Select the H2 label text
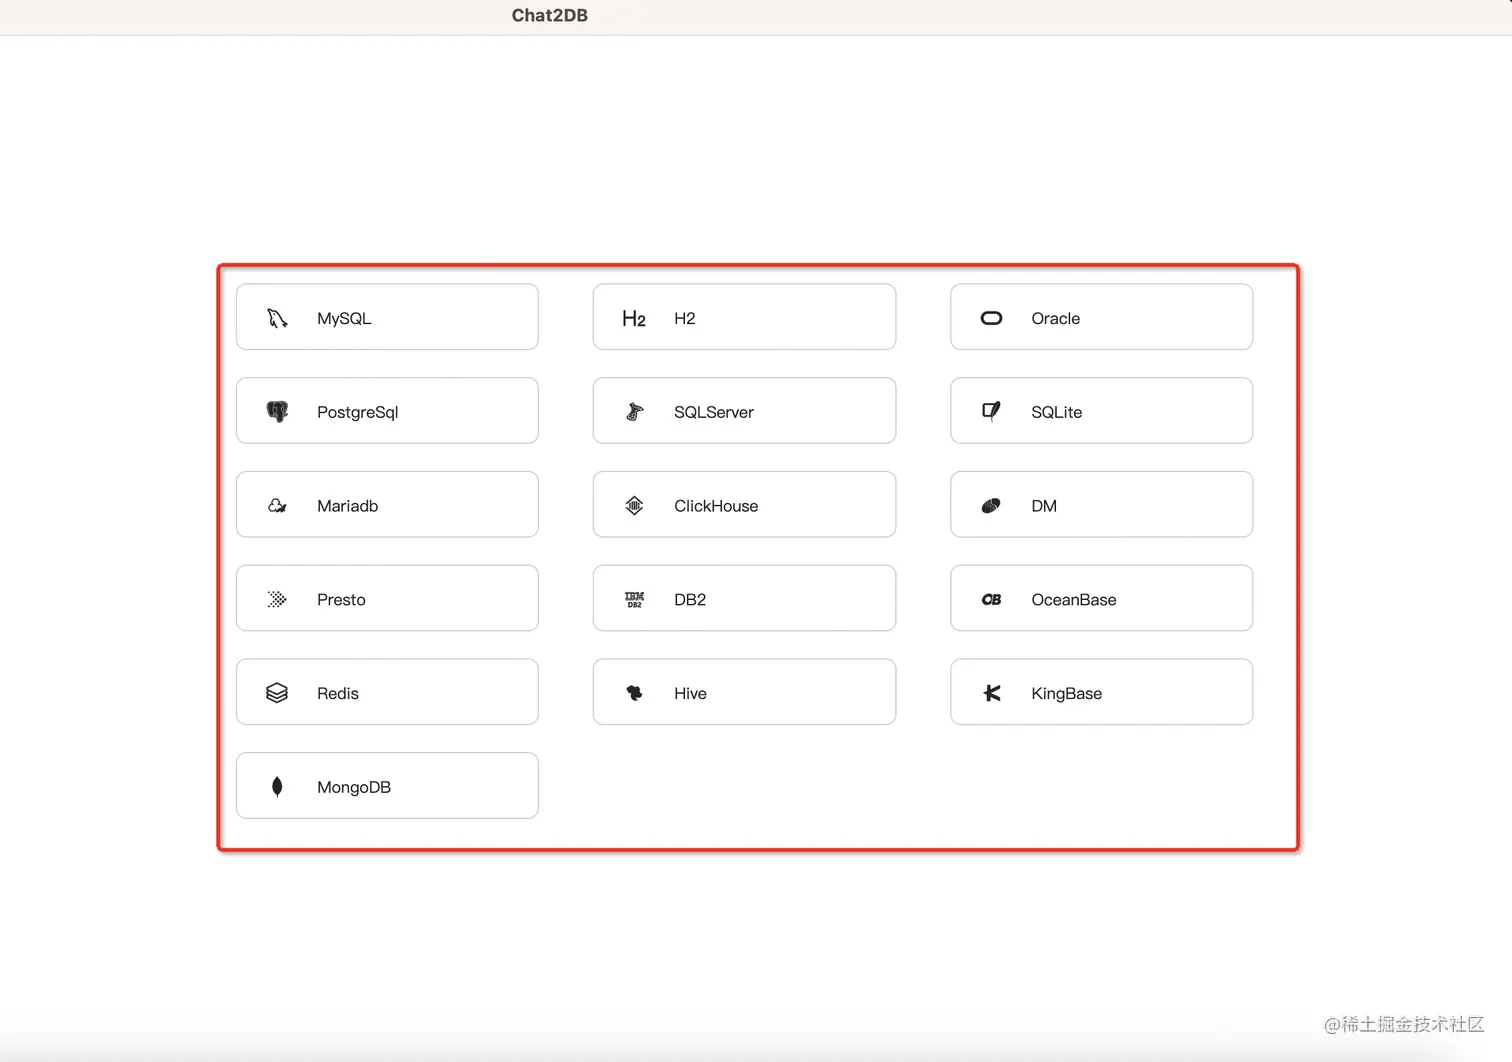 pos(684,318)
